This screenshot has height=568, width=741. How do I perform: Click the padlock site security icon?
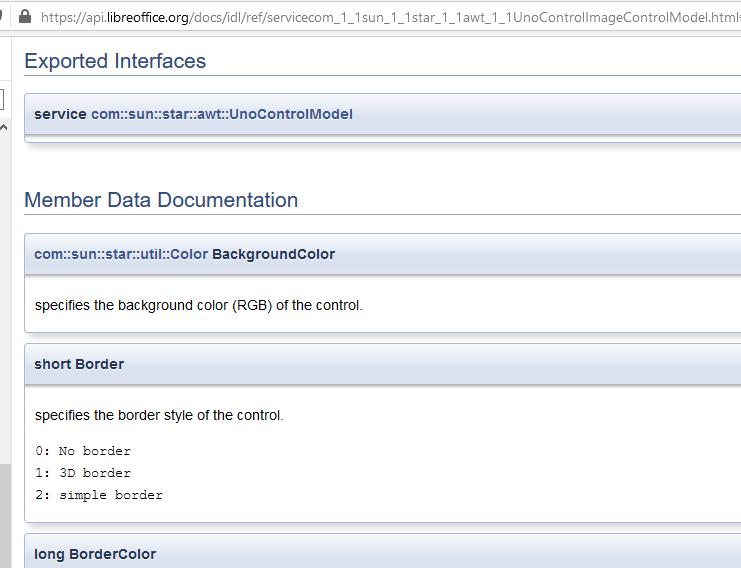[x=25, y=17]
